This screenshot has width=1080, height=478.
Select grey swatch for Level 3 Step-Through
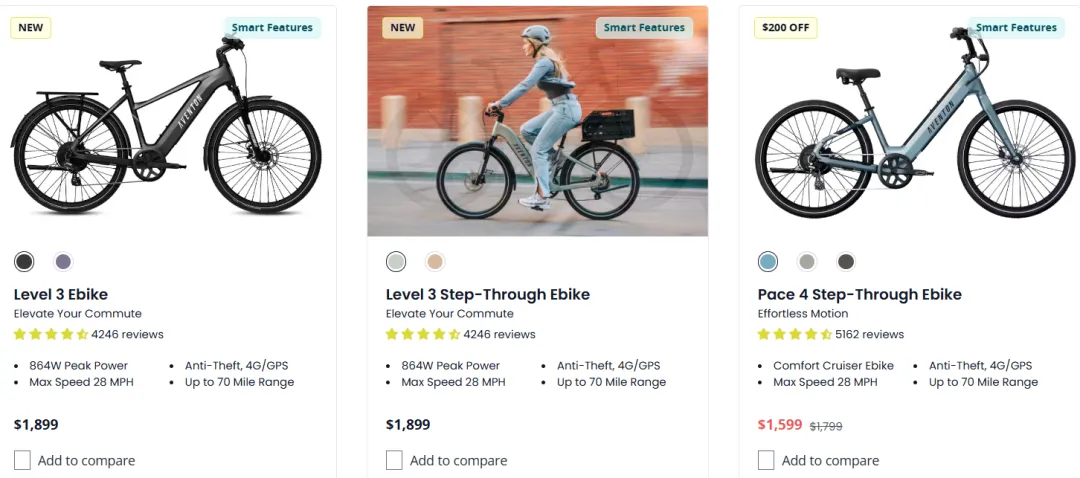point(396,262)
